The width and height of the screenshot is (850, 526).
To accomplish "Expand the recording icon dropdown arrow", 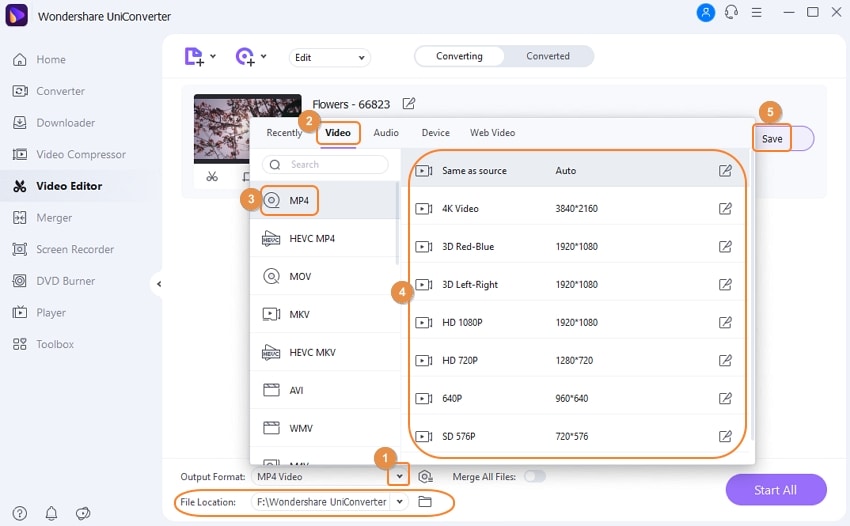I will [263, 56].
